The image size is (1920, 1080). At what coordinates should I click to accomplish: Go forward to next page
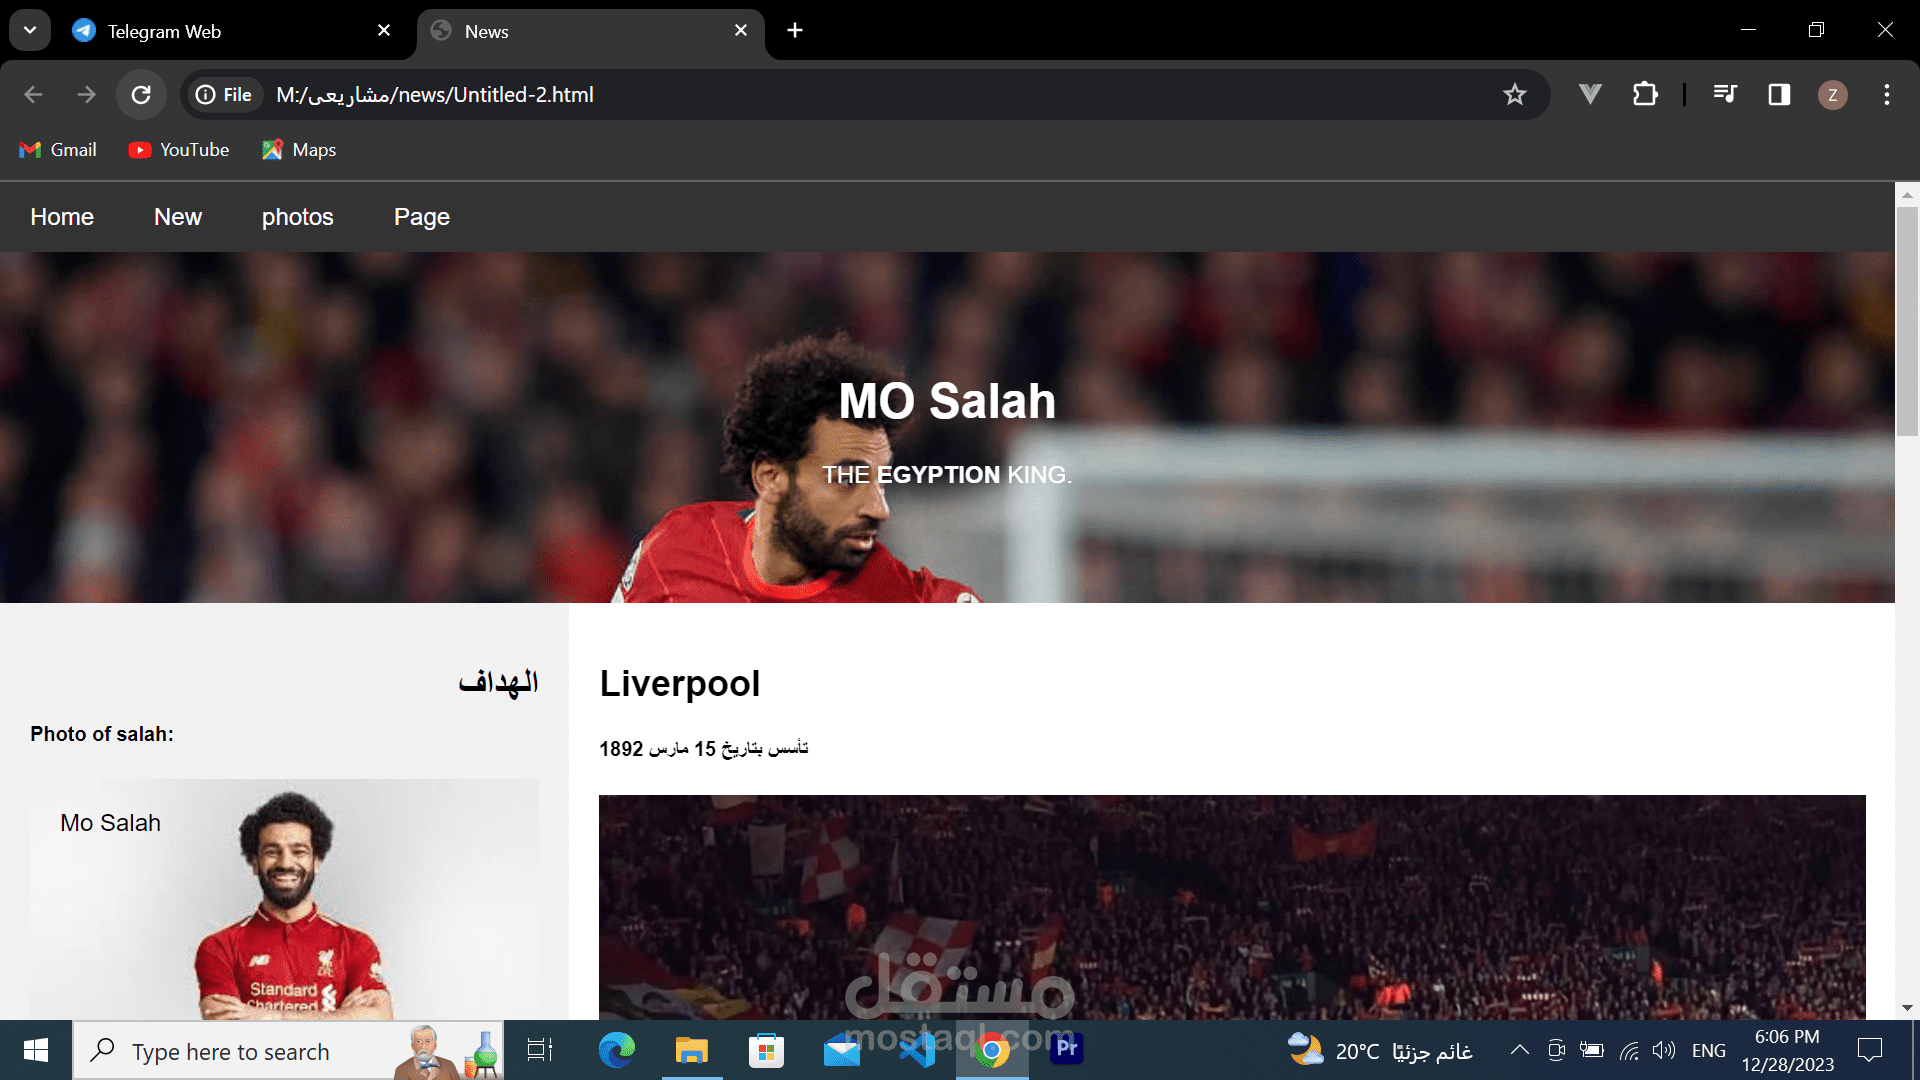click(x=87, y=95)
